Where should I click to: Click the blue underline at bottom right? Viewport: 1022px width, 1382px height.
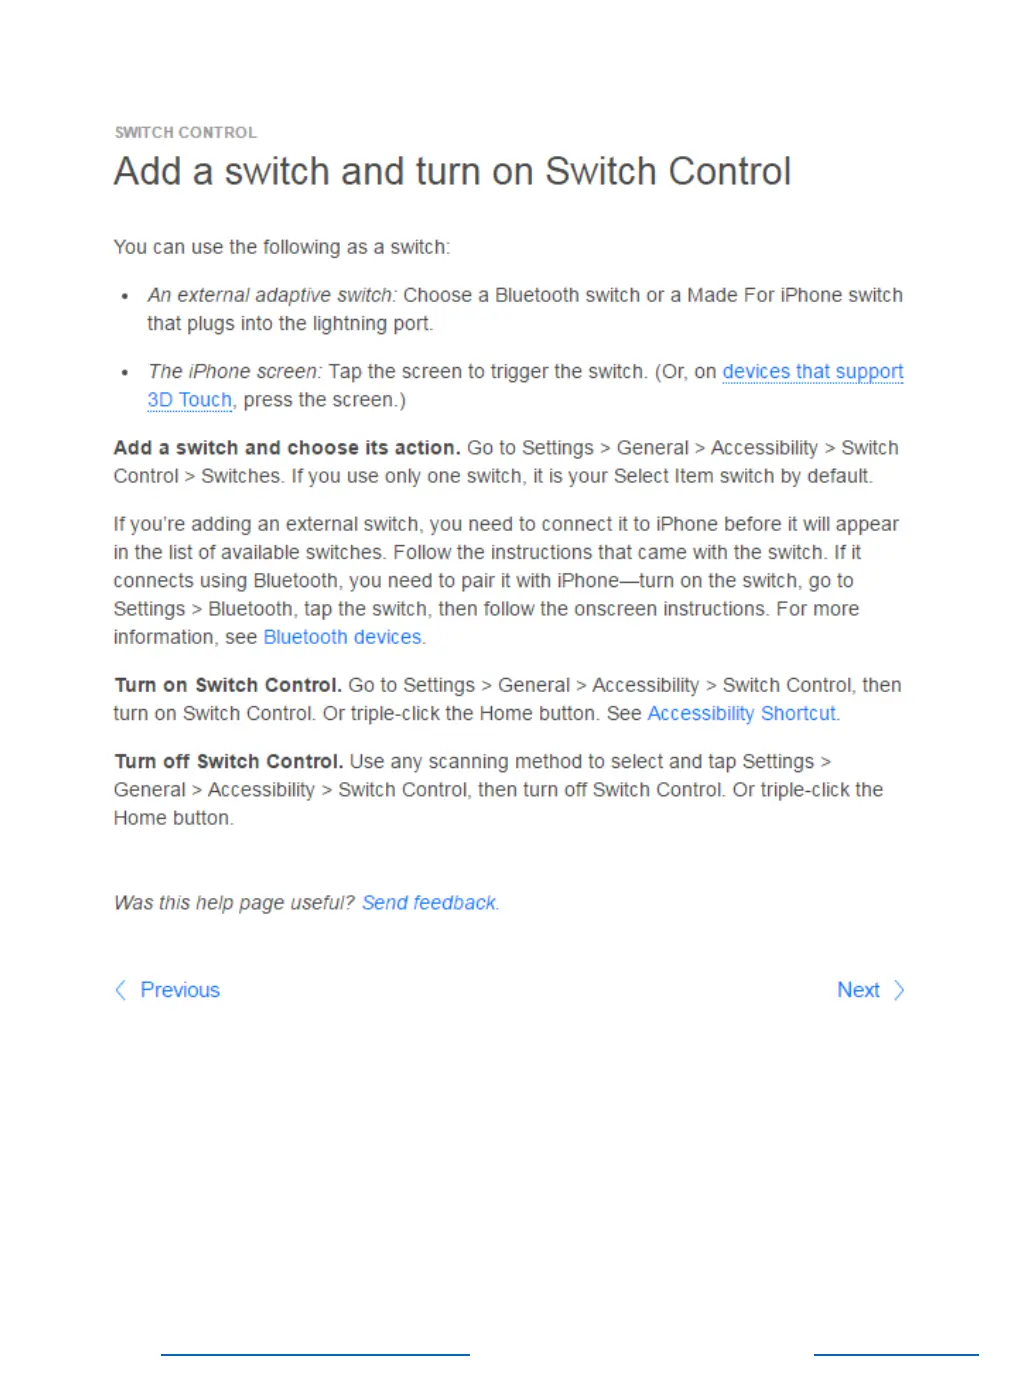coord(896,1355)
